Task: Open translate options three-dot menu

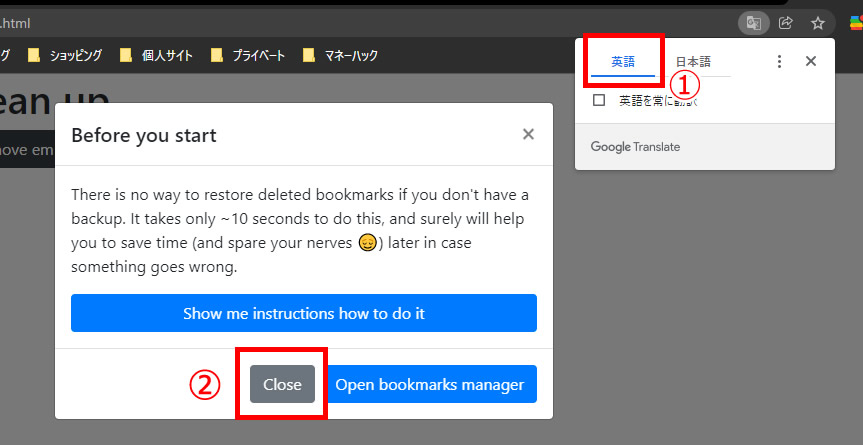Action: click(779, 61)
